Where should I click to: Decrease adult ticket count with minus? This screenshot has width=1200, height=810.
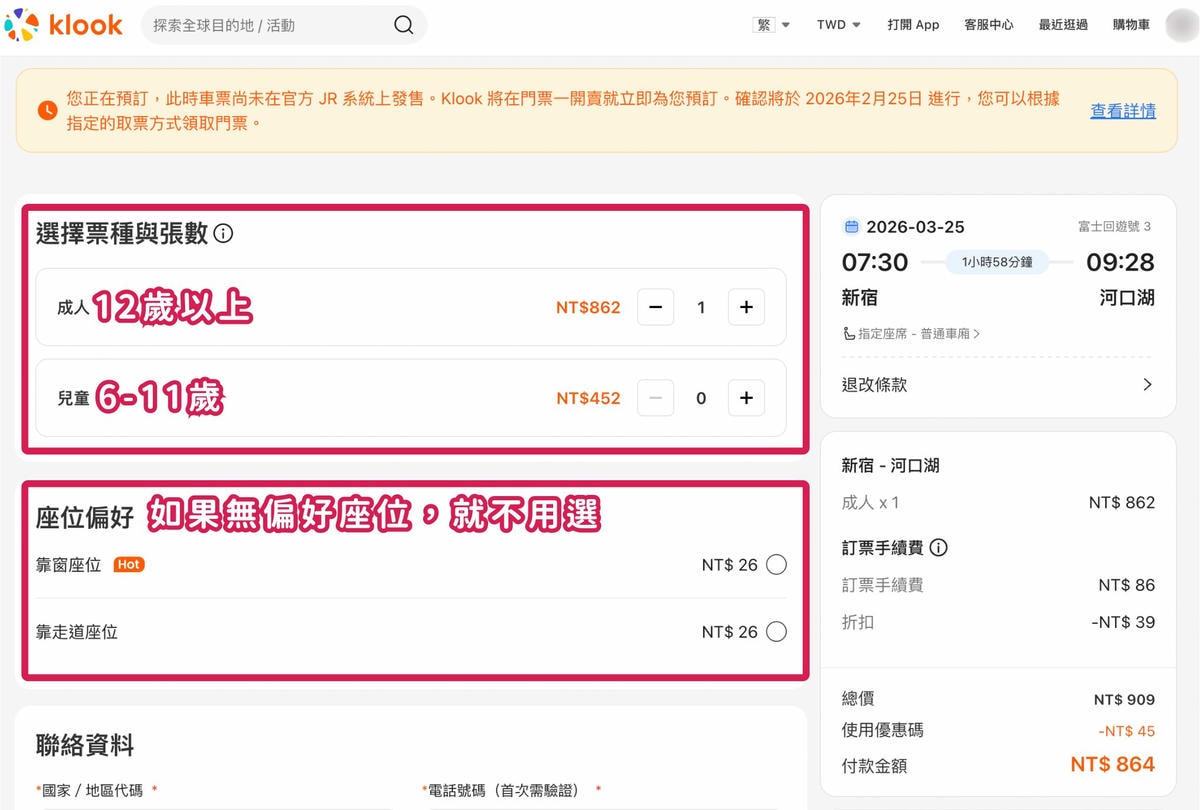[x=655, y=308]
